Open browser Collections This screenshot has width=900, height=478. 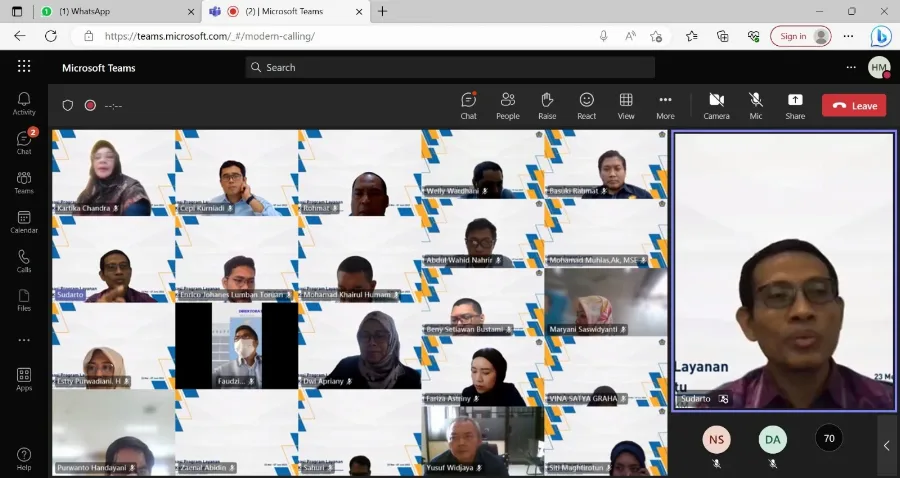[723, 36]
